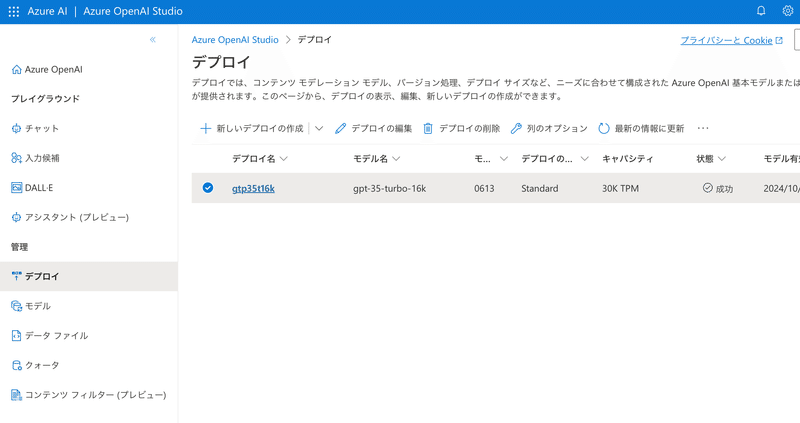Click the モデル sidebar icon
Viewport: 800px width, 423px height.
(x=16, y=306)
